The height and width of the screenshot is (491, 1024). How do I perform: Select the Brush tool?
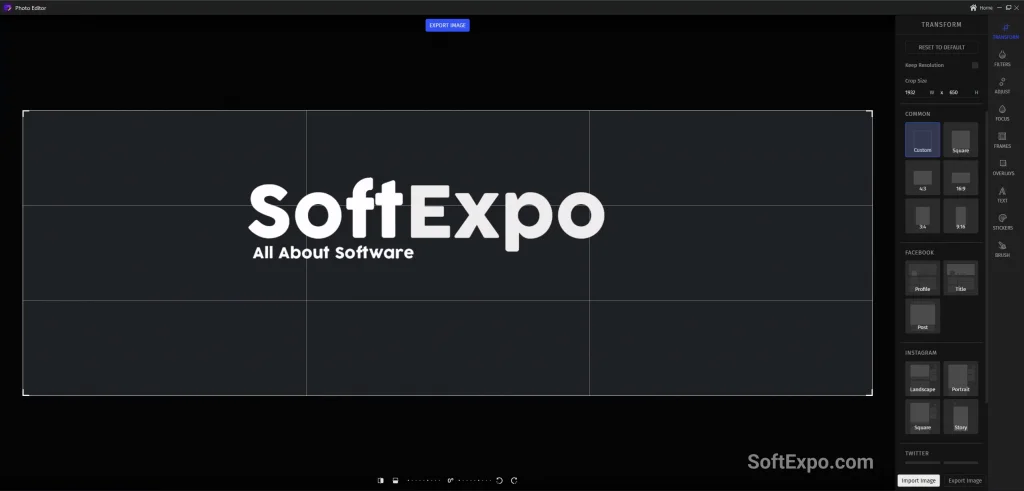tap(1002, 248)
